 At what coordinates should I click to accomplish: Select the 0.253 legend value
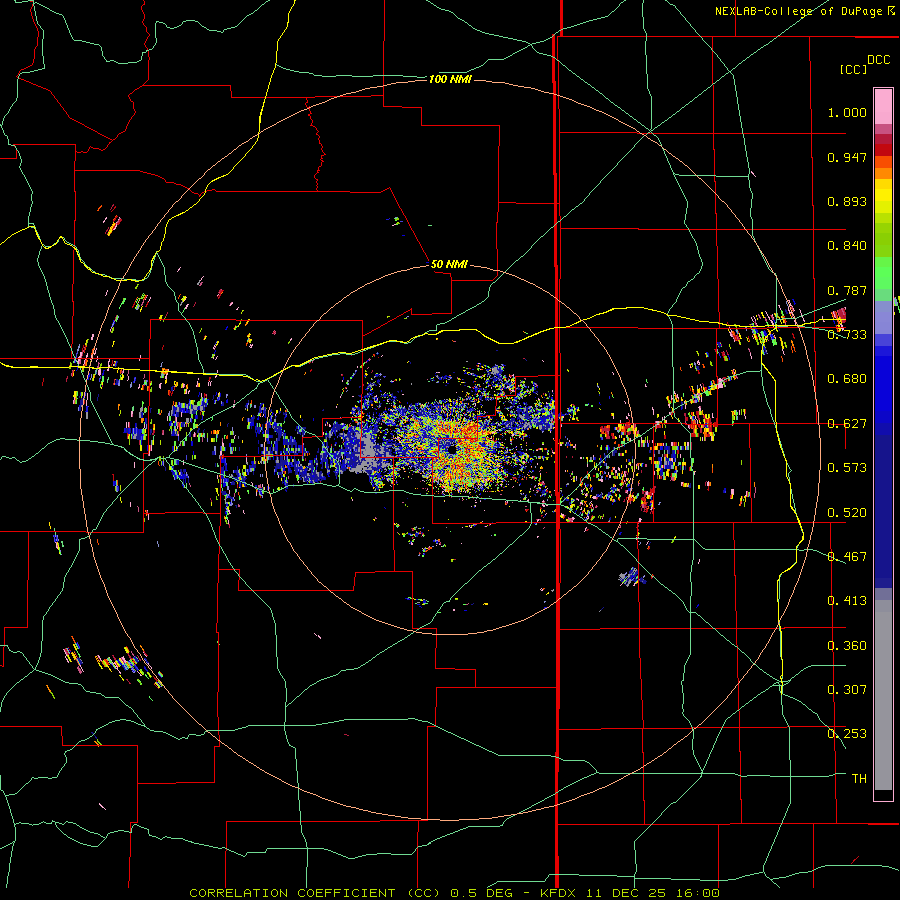pyautogui.click(x=847, y=734)
